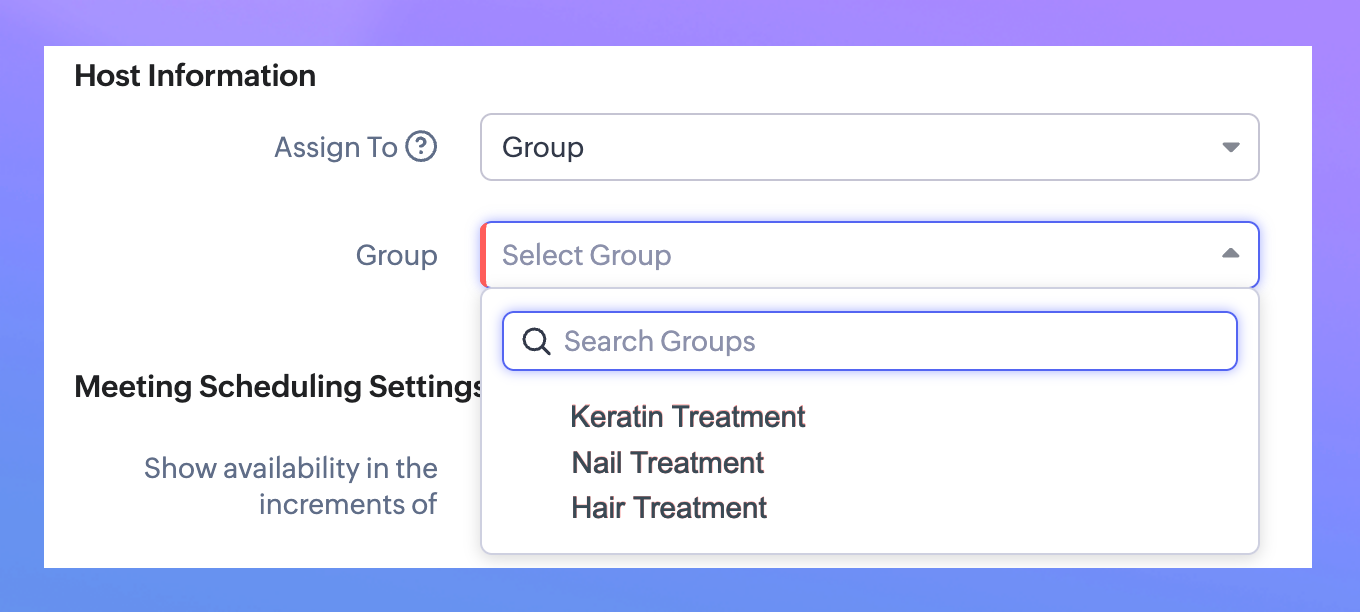This screenshot has height=612, width=1360.
Task: Click the Host Information section heading
Action: click(x=195, y=76)
